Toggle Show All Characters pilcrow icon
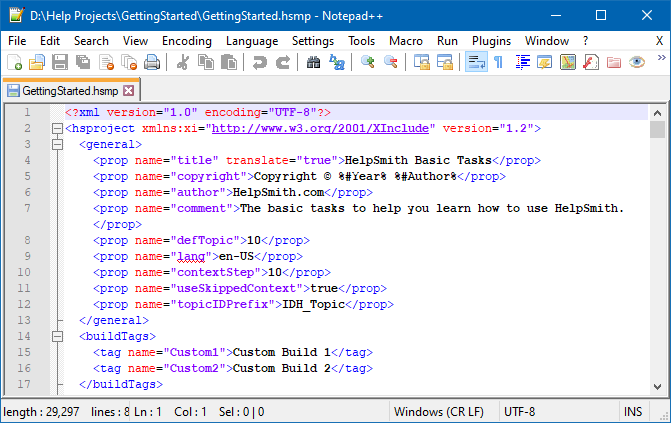 pyautogui.click(x=498, y=62)
